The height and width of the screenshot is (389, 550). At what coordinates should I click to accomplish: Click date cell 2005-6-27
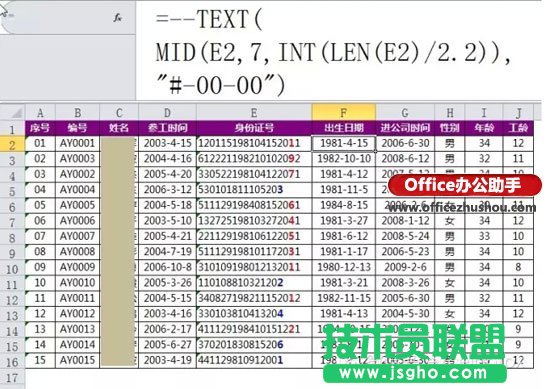pyautogui.click(x=167, y=345)
